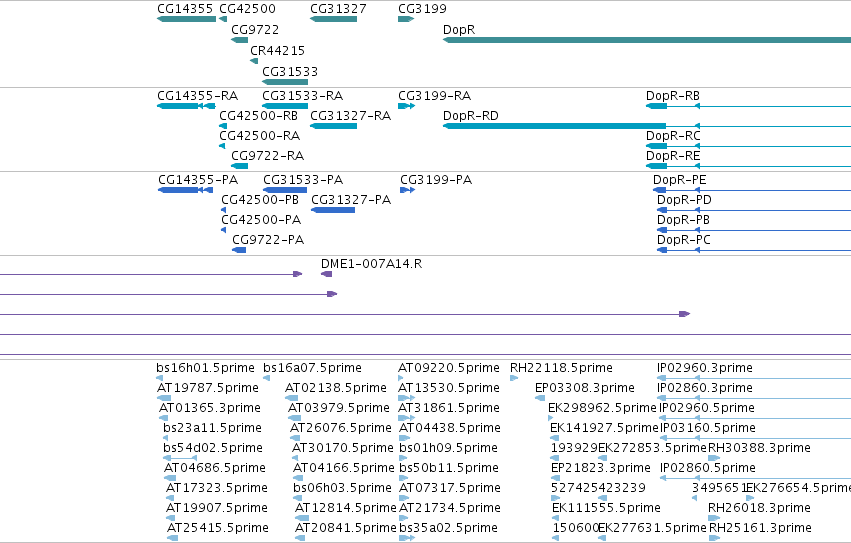Viewport: 851px width, 543px height.
Task: Click the DopR-RB transcript label
Action: tap(672, 96)
